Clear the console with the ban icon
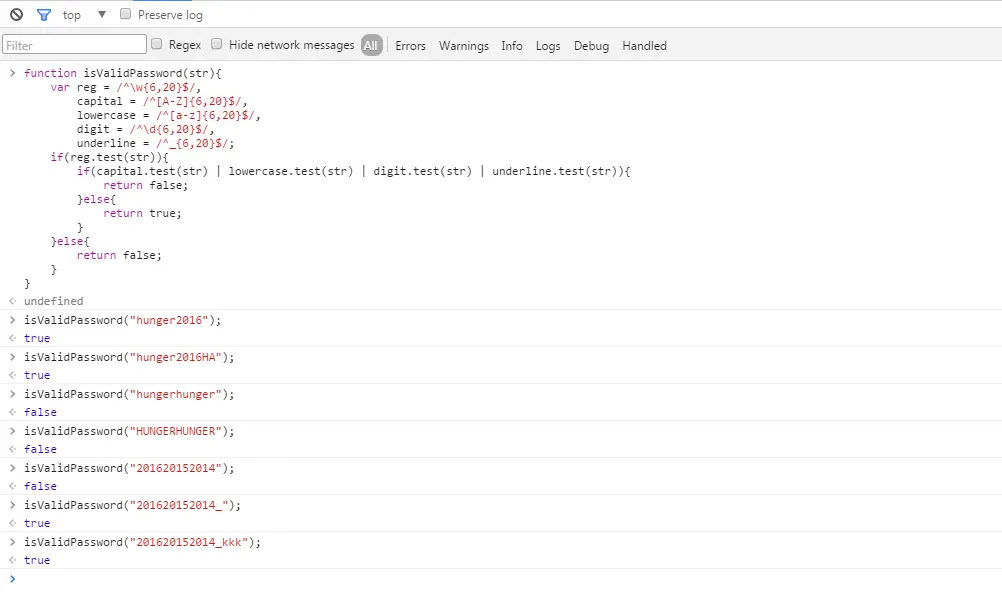Image resolution: width=1002 pixels, height=610 pixels. click(x=17, y=14)
